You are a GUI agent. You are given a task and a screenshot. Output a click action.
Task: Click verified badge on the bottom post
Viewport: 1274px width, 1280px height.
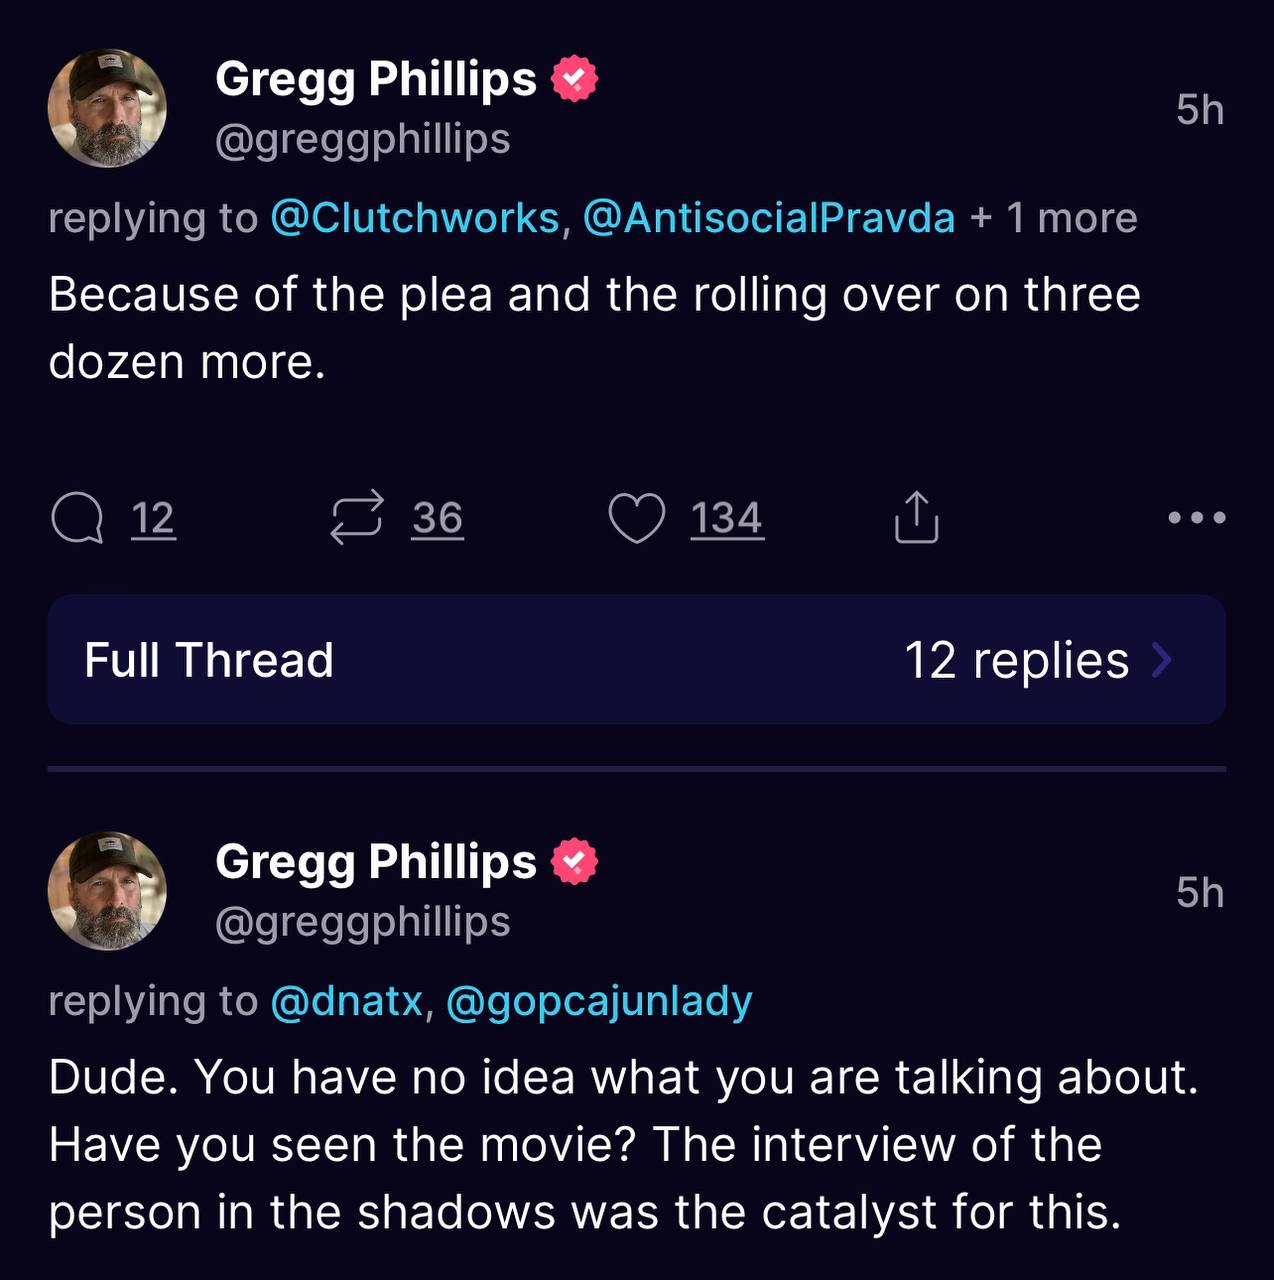[574, 862]
